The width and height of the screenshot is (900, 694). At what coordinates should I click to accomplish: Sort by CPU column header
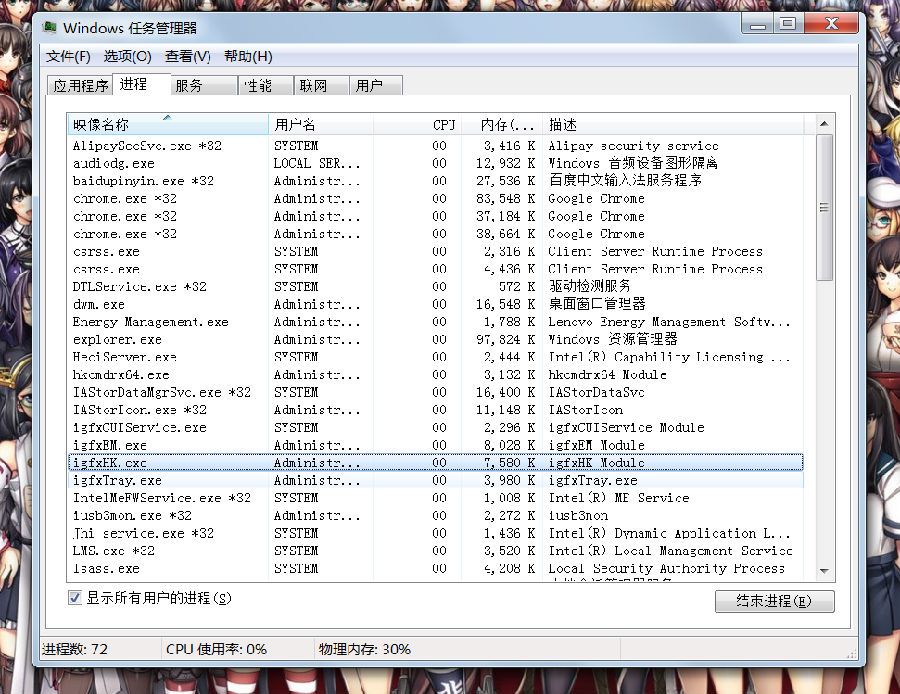click(x=417, y=125)
